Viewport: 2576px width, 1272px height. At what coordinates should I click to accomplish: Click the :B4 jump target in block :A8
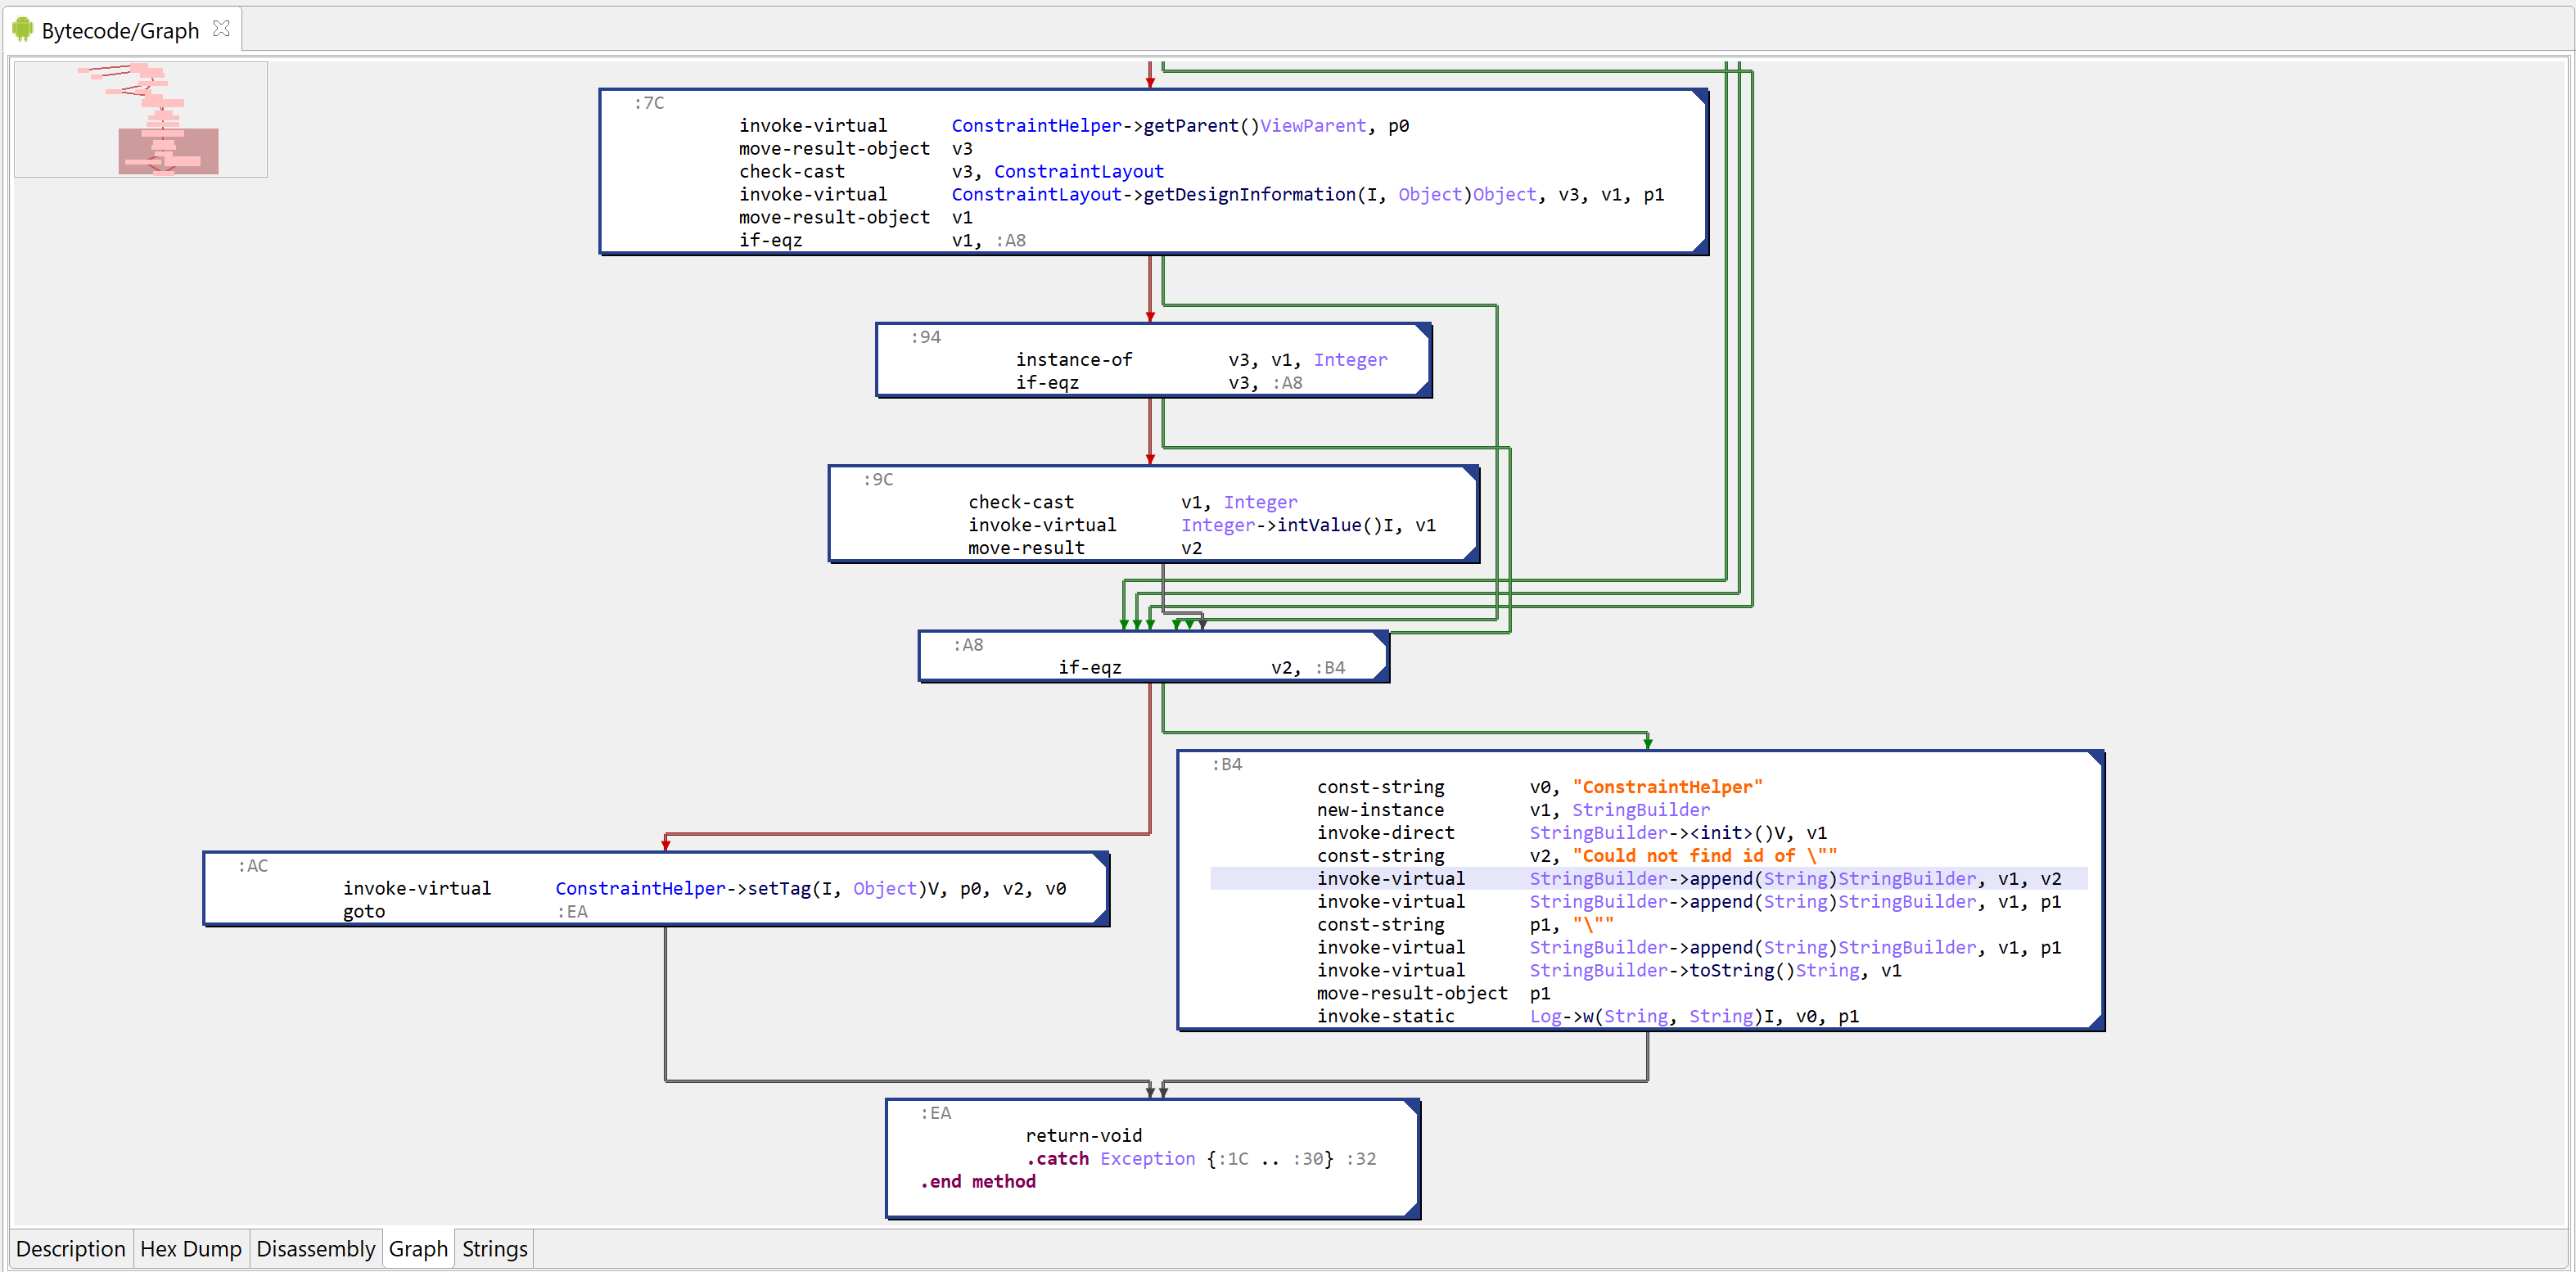pos(1330,668)
